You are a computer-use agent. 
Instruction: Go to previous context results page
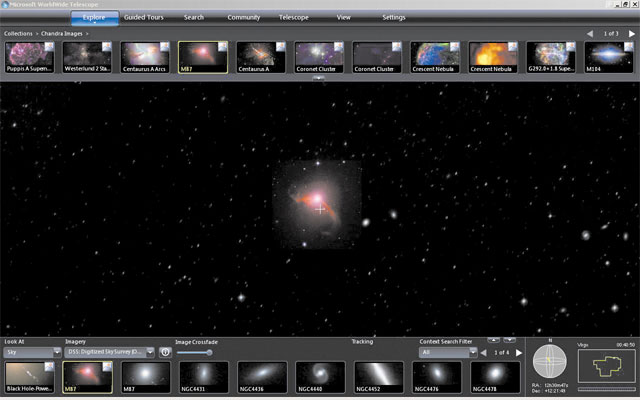point(484,353)
